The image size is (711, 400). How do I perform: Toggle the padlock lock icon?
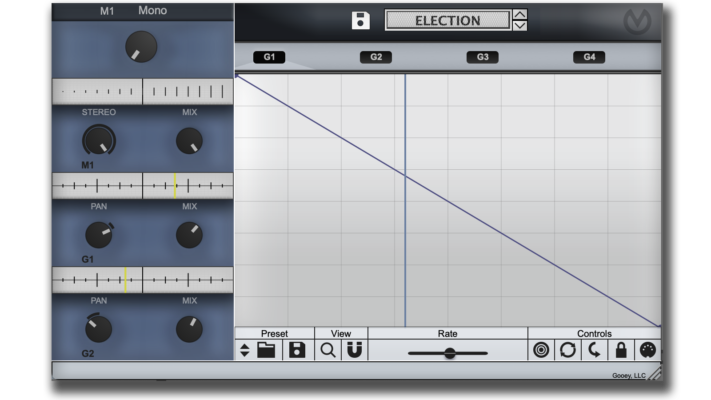pyautogui.click(x=621, y=350)
